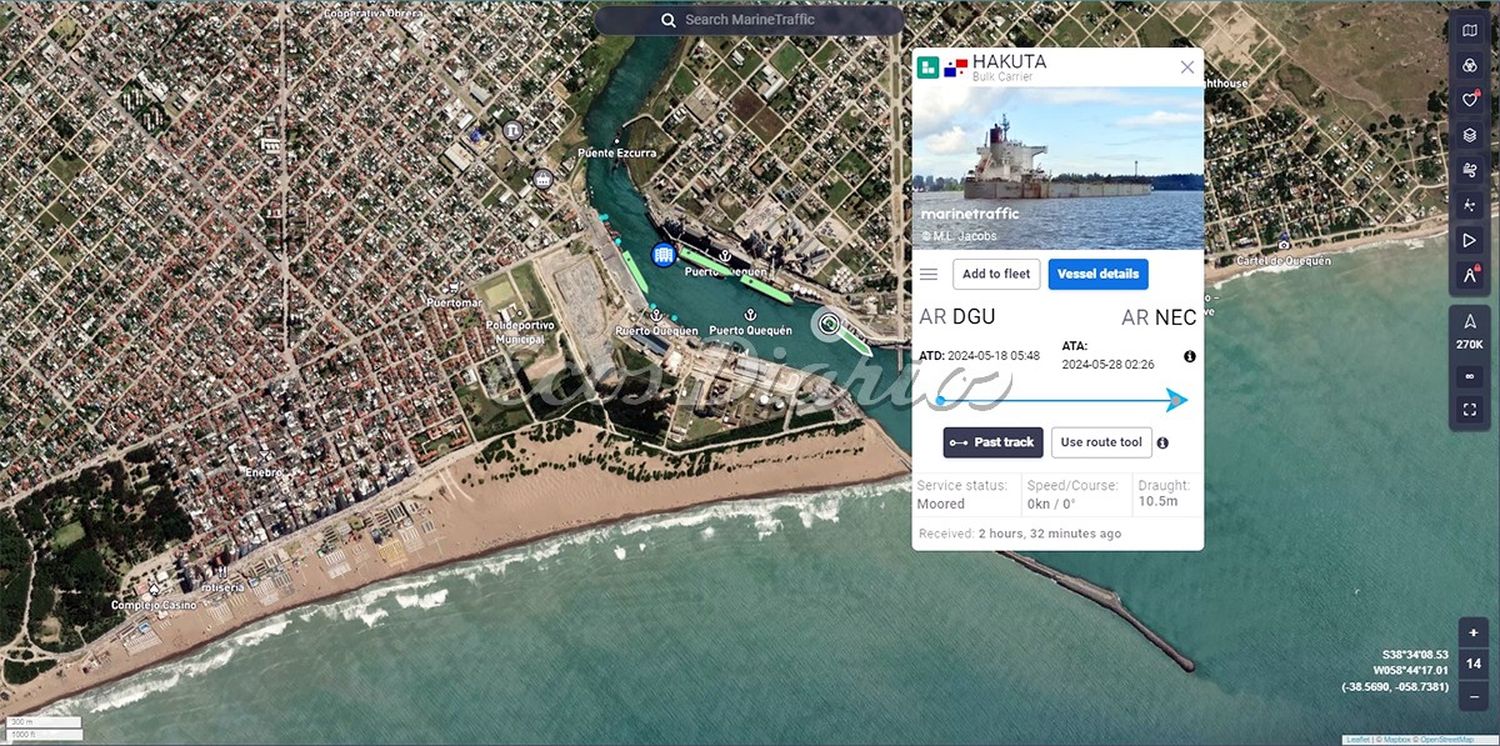Viewport: 1500px width, 746px height.
Task: Click destination port AR NEC
Action: [1159, 318]
